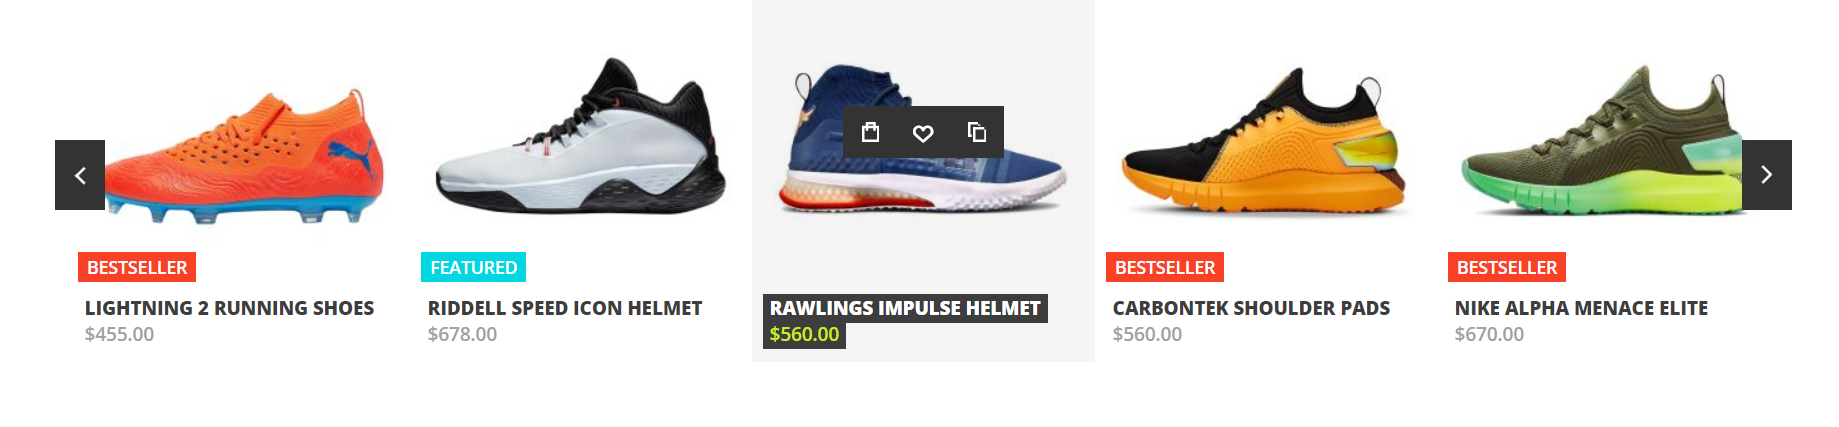Click Bestseller badge on Lightning 2 shoes
The height and width of the screenshot is (427, 1839).
tap(137, 267)
